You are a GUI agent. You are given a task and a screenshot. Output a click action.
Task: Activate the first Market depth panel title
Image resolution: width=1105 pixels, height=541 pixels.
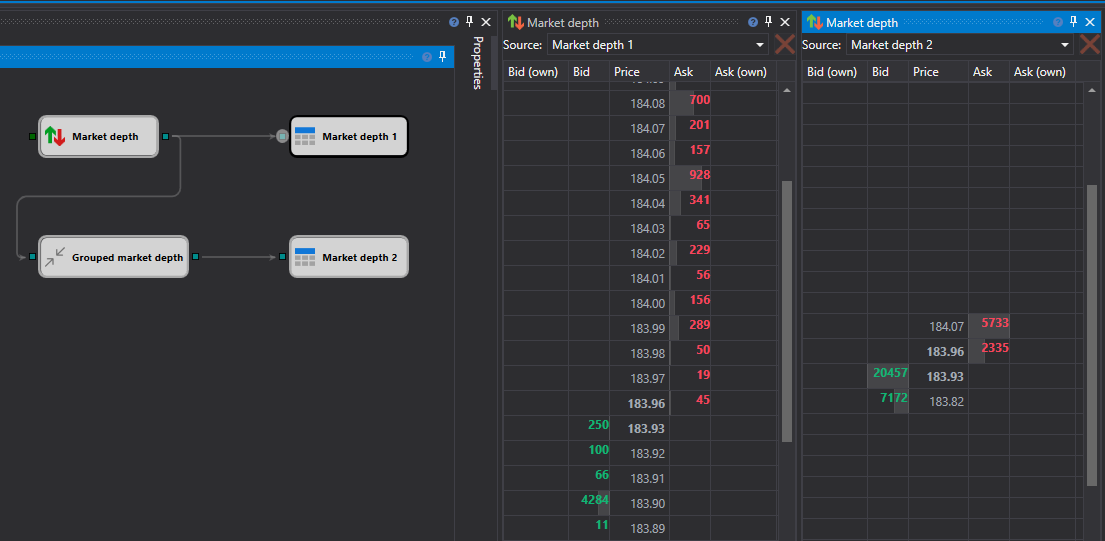click(x=563, y=23)
